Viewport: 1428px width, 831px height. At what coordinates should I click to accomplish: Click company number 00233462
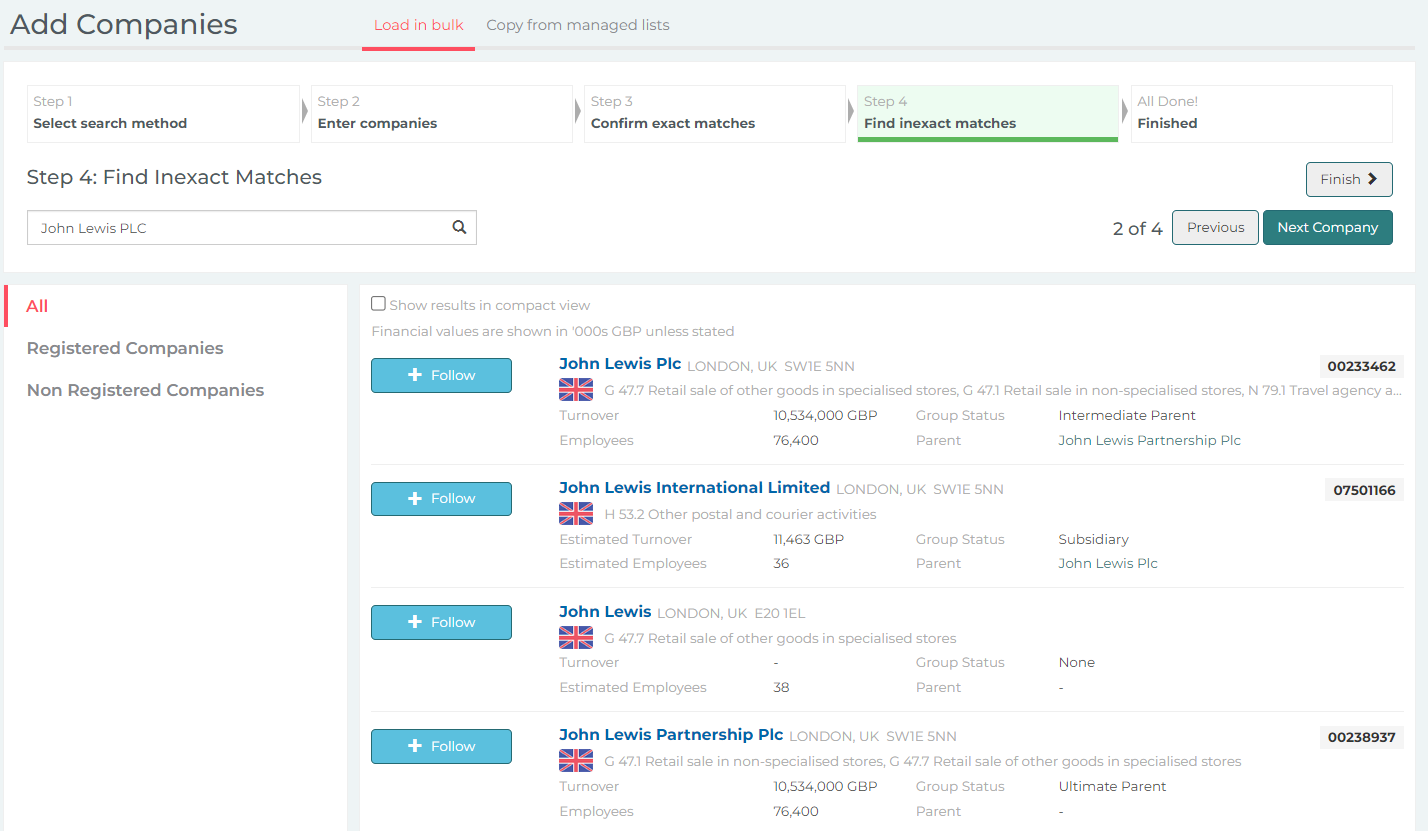[x=1361, y=366]
